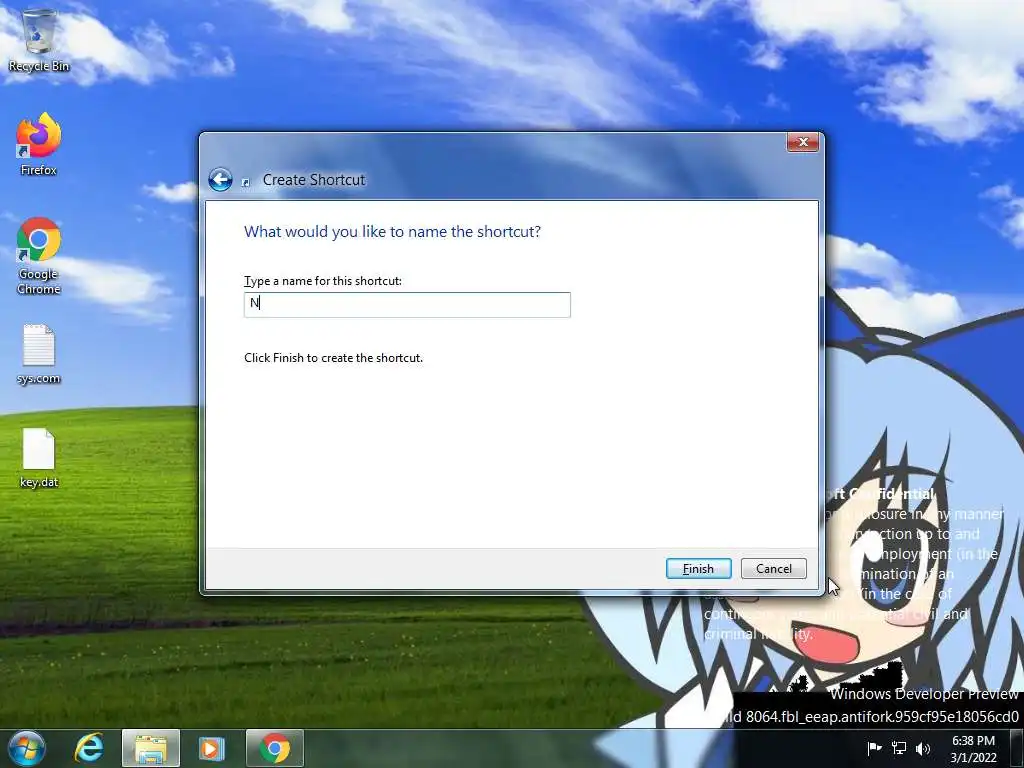Select the Google Chrome desktop shortcut

tap(39, 256)
